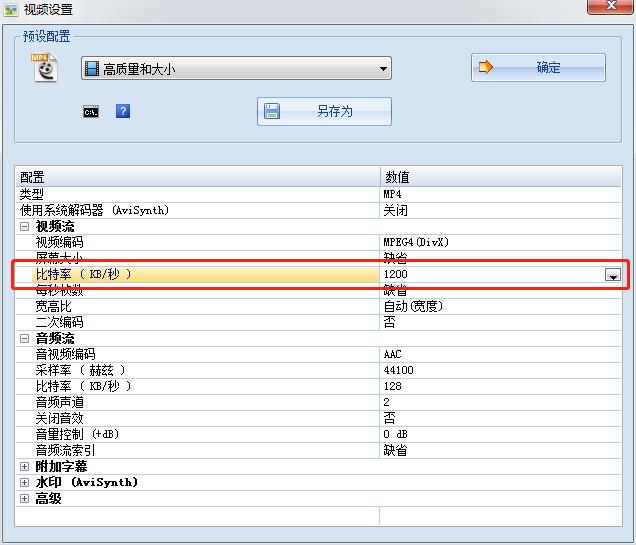Screen dimensions: 636x545
Task: Collapse the 音频流 section
Action: (24, 338)
